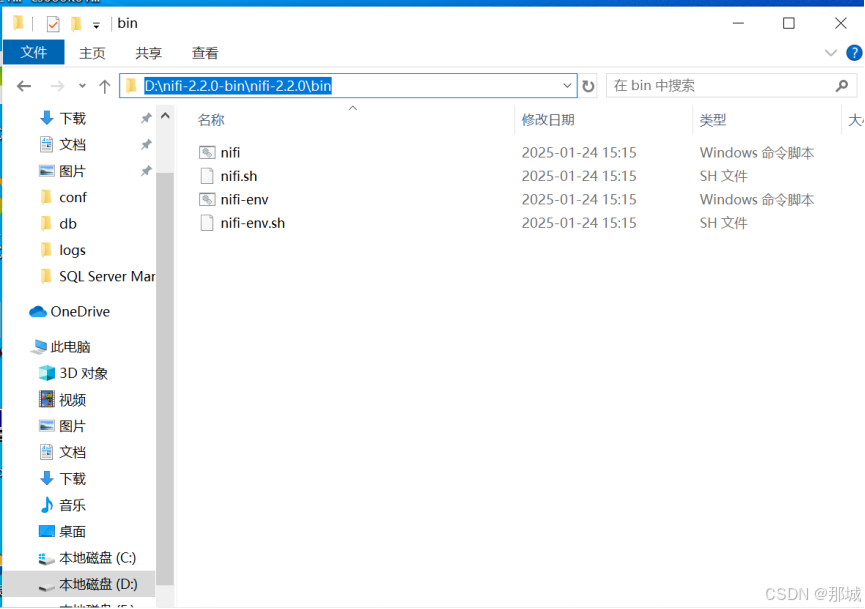Refresh the bin folder view
Viewport: 865px width, 609px height.
click(588, 86)
